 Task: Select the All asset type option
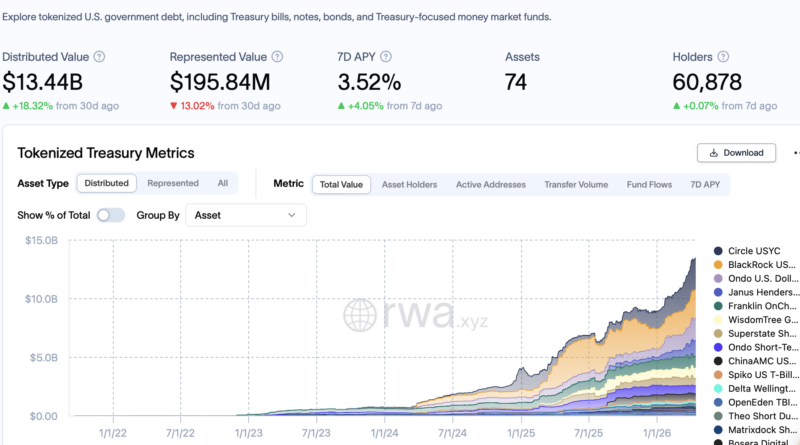pyautogui.click(x=222, y=184)
